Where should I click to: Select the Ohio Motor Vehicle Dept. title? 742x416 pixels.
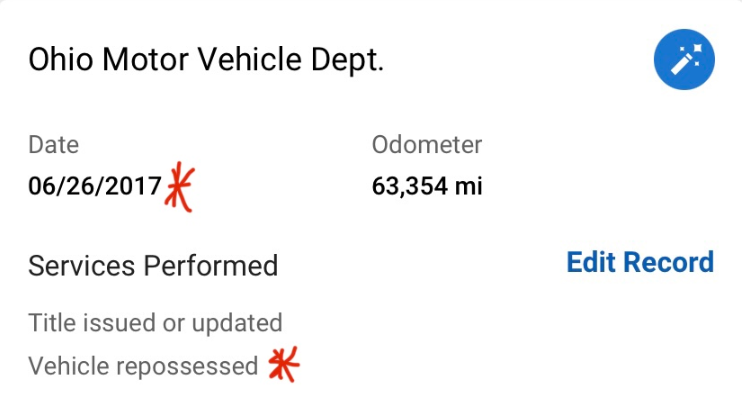[x=206, y=60]
